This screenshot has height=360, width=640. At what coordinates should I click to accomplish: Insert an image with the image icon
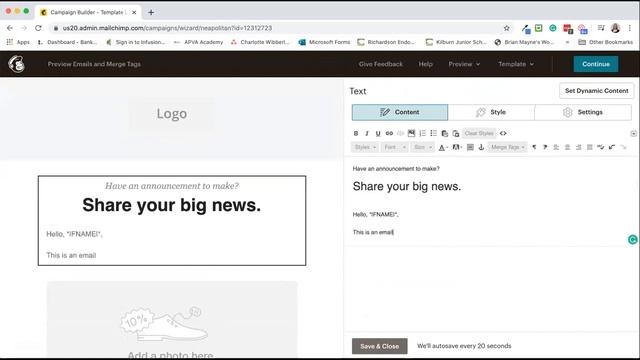[411, 133]
